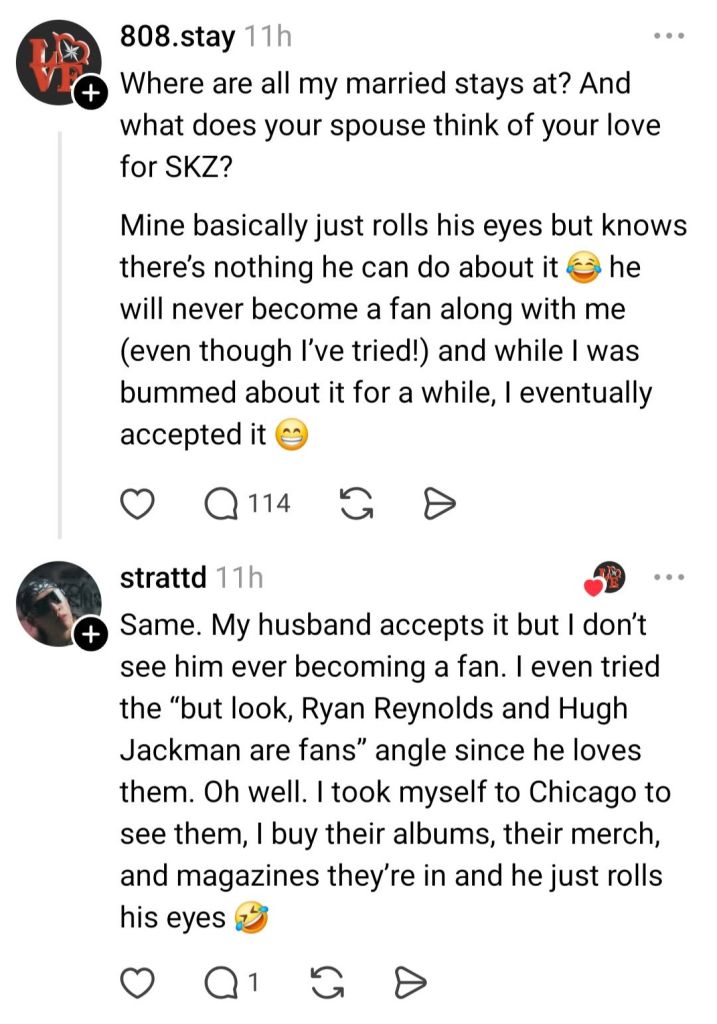Follow 808.stay using the plus badge
Screen dimensions: 717x1024
click(90, 95)
